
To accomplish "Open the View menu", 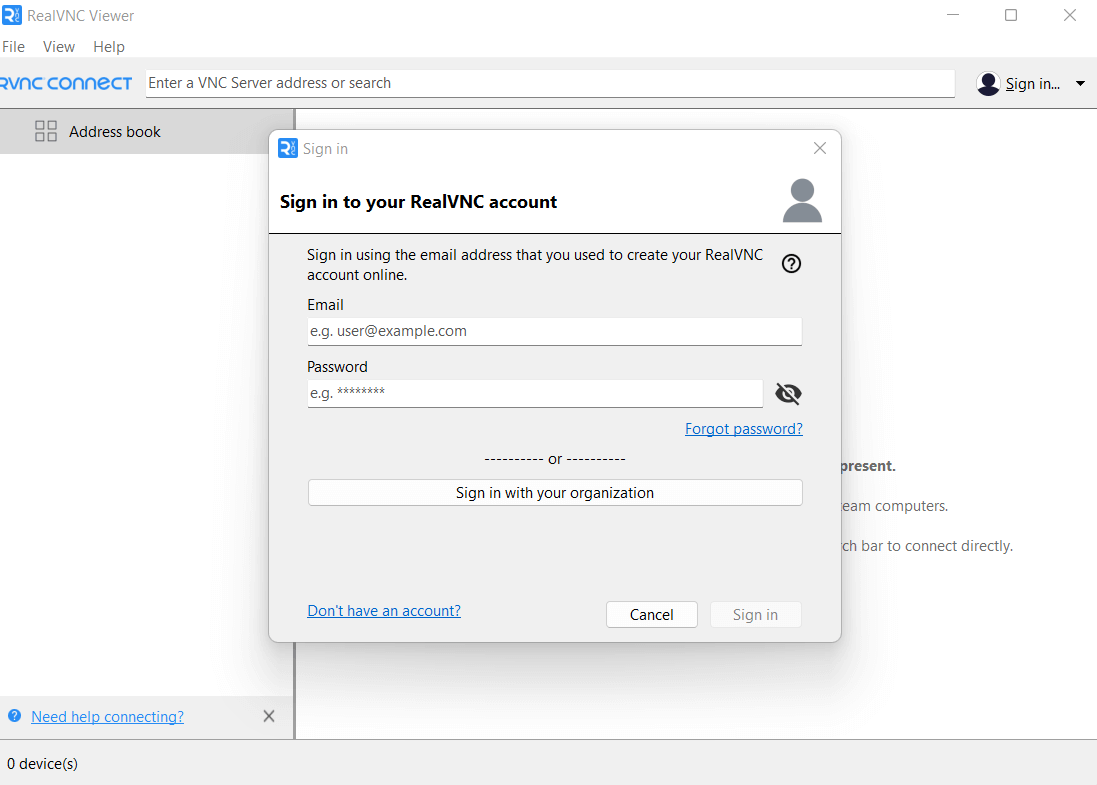I will (x=59, y=47).
